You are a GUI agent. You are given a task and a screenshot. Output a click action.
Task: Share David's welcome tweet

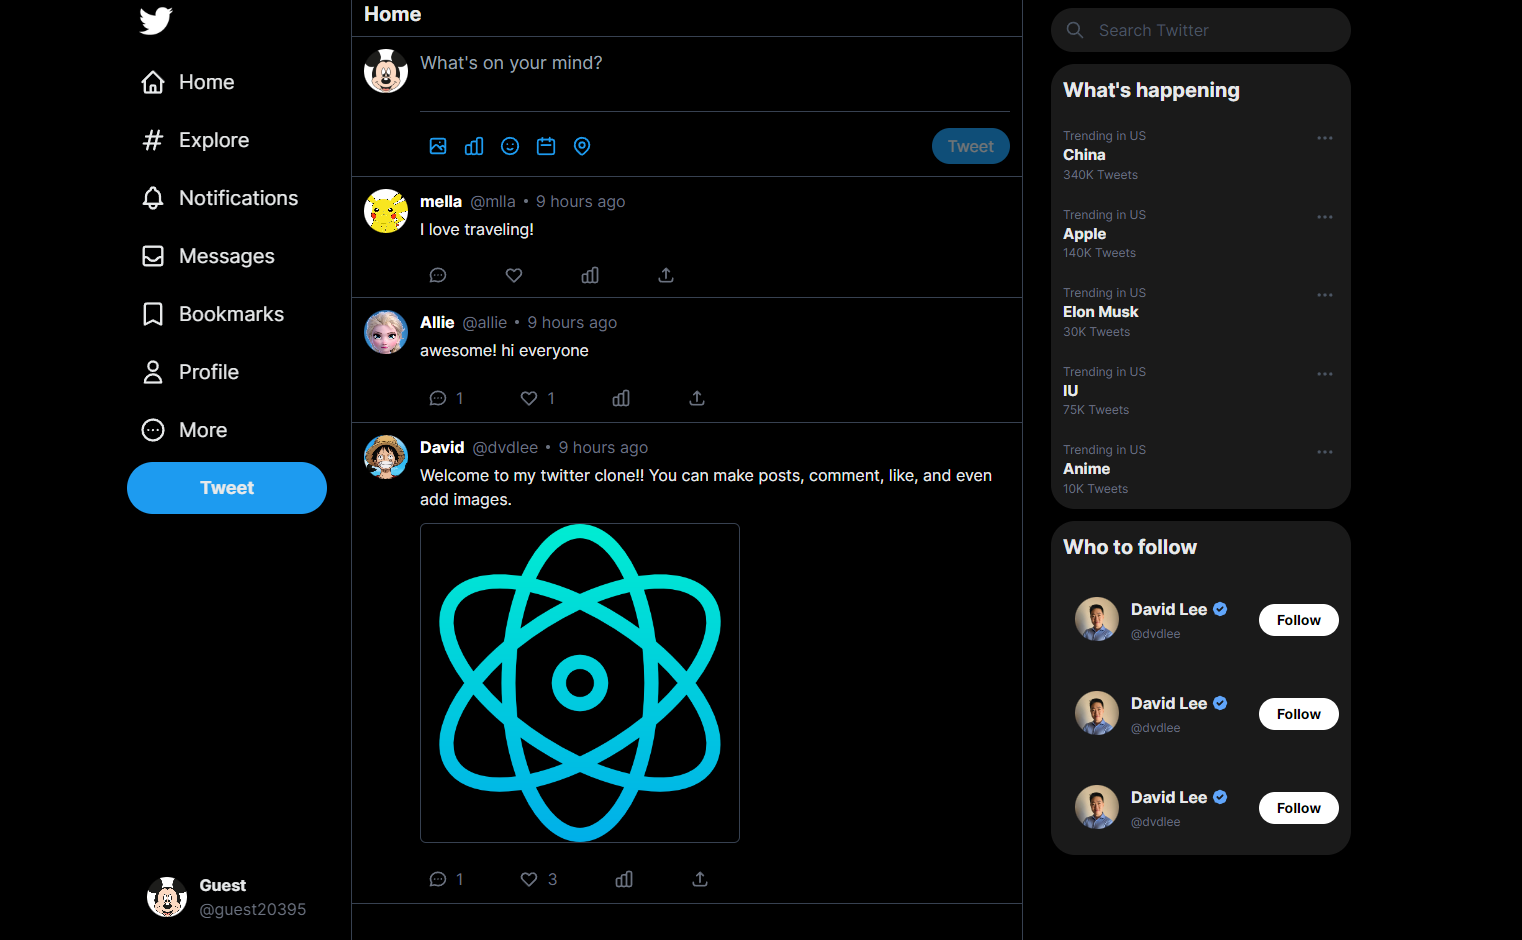[699, 879]
